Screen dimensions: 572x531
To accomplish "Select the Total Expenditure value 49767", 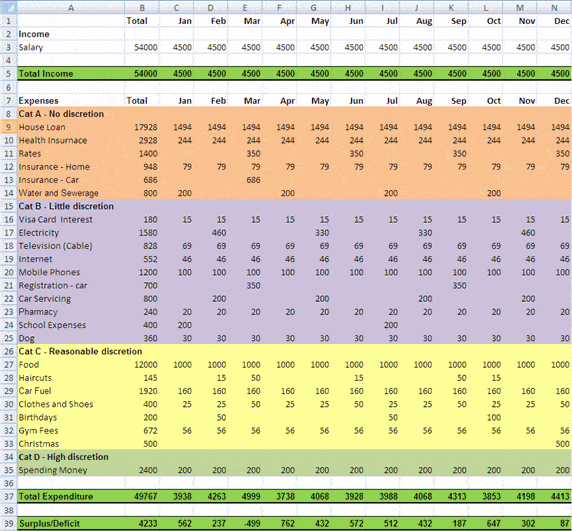I will pyautogui.click(x=142, y=496).
